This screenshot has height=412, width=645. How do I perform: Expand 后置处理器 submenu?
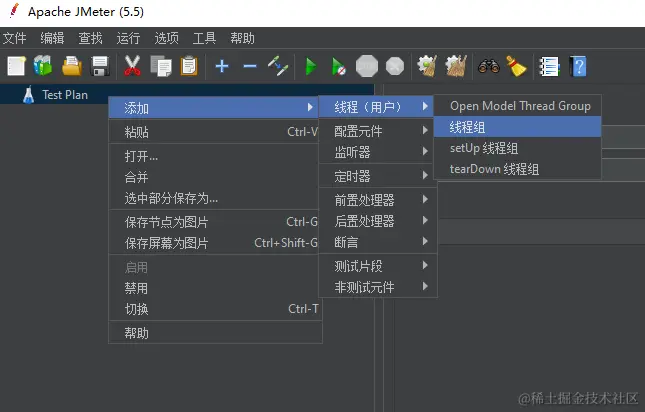376,221
